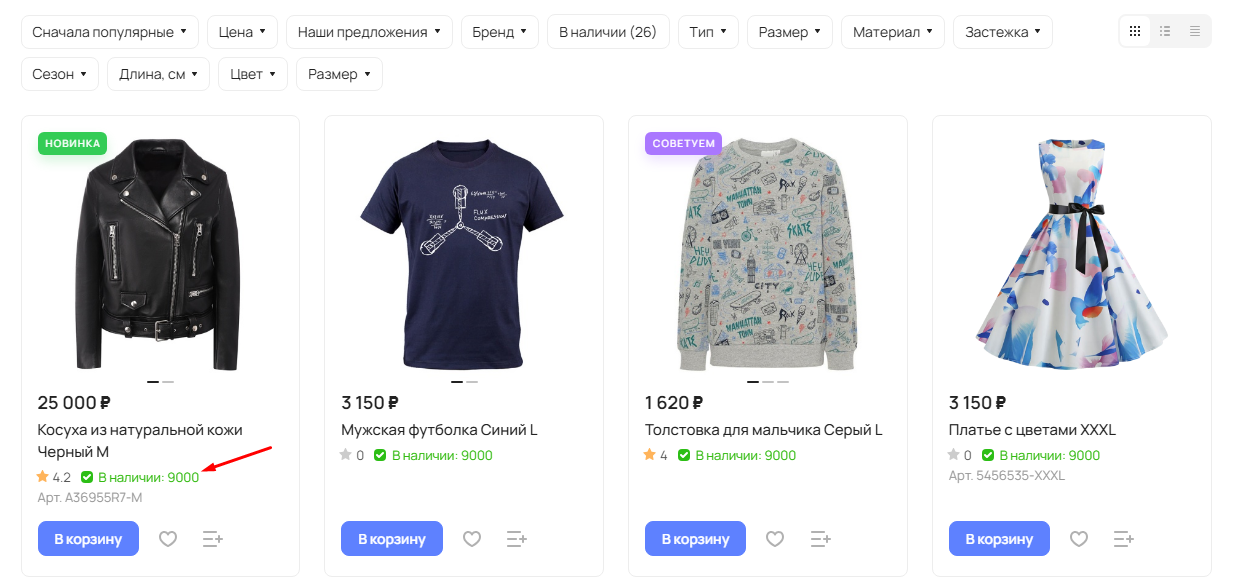Click 'В корзину' for the floral dress
This screenshot has height=582, width=1252.
click(x=999, y=539)
